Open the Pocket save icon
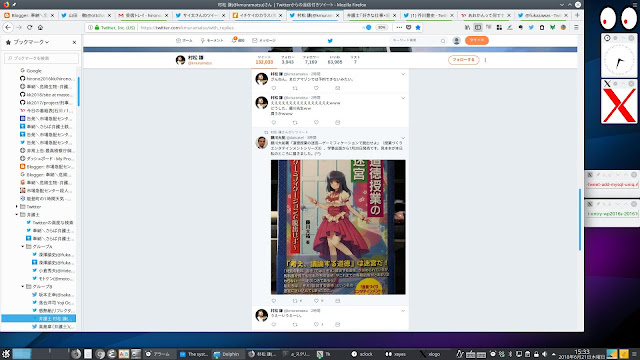 point(409,27)
